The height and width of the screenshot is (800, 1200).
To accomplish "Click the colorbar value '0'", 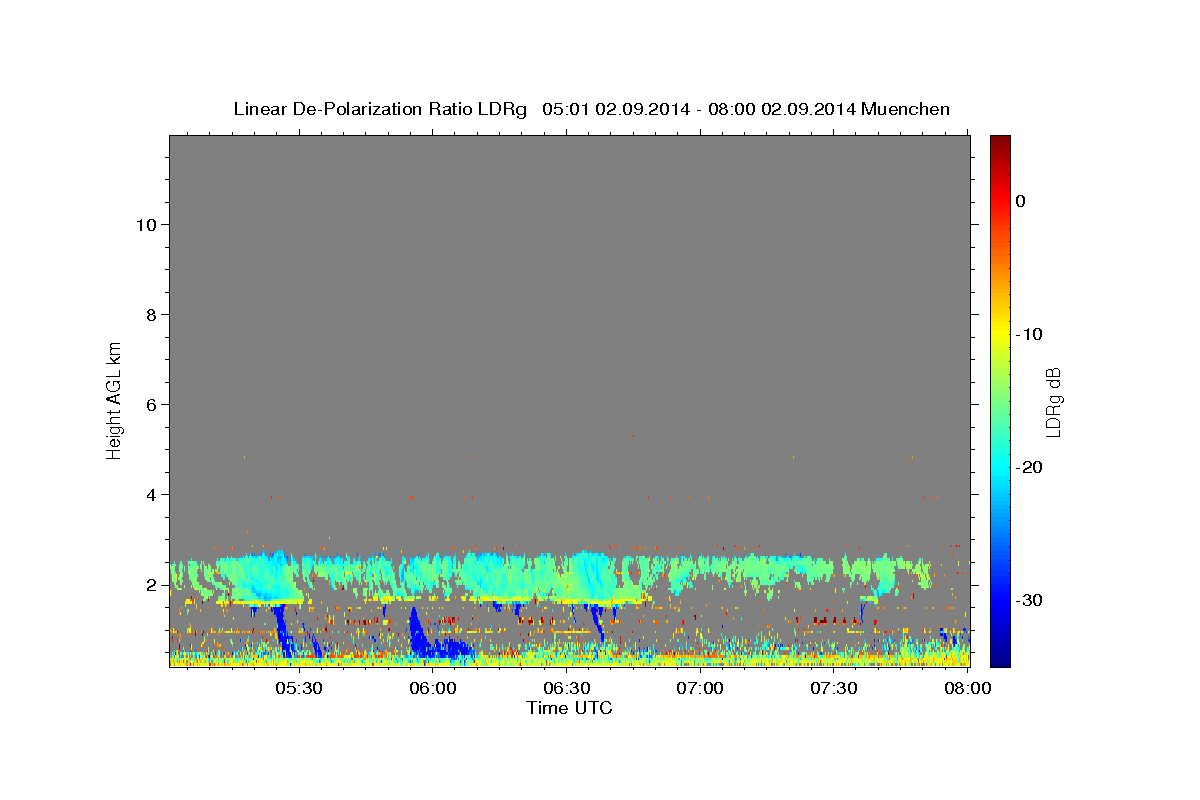I will (x=1020, y=201).
